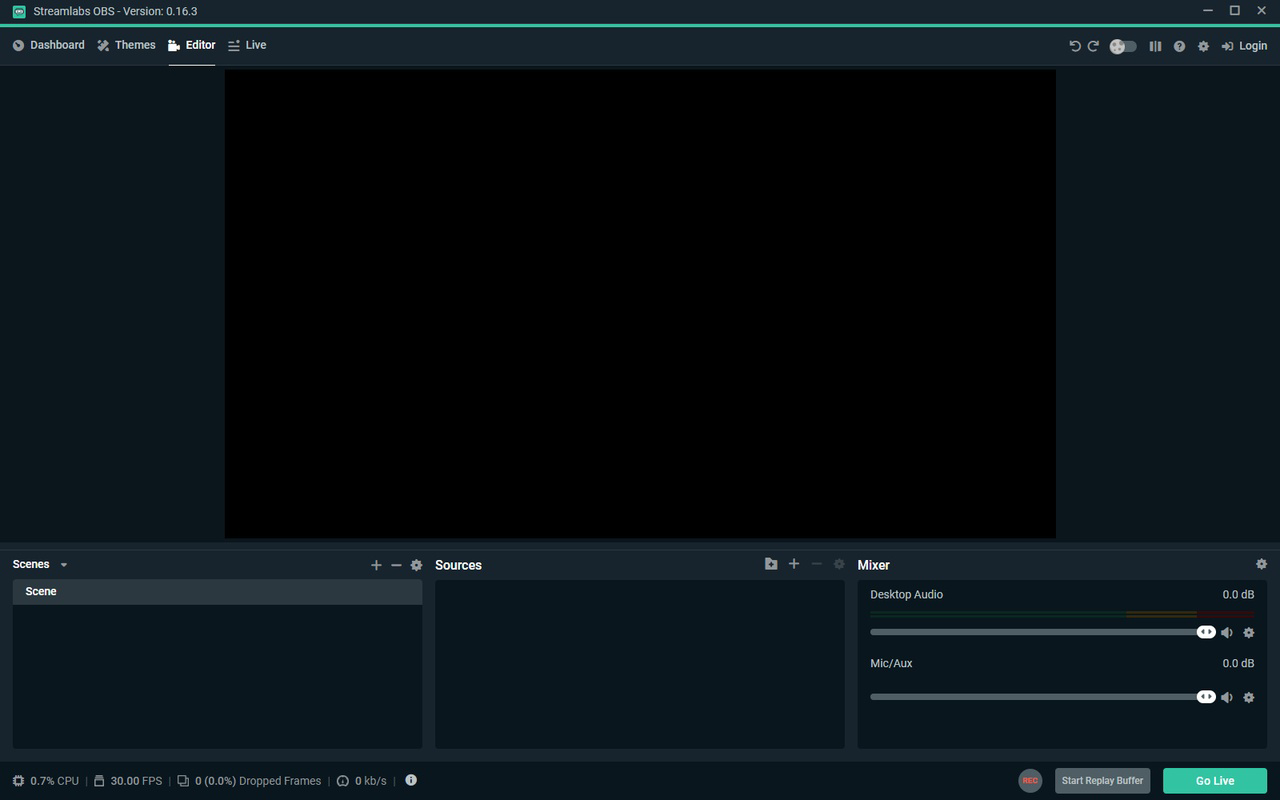
Task: Open the stats info icon dropdown
Action: click(410, 780)
